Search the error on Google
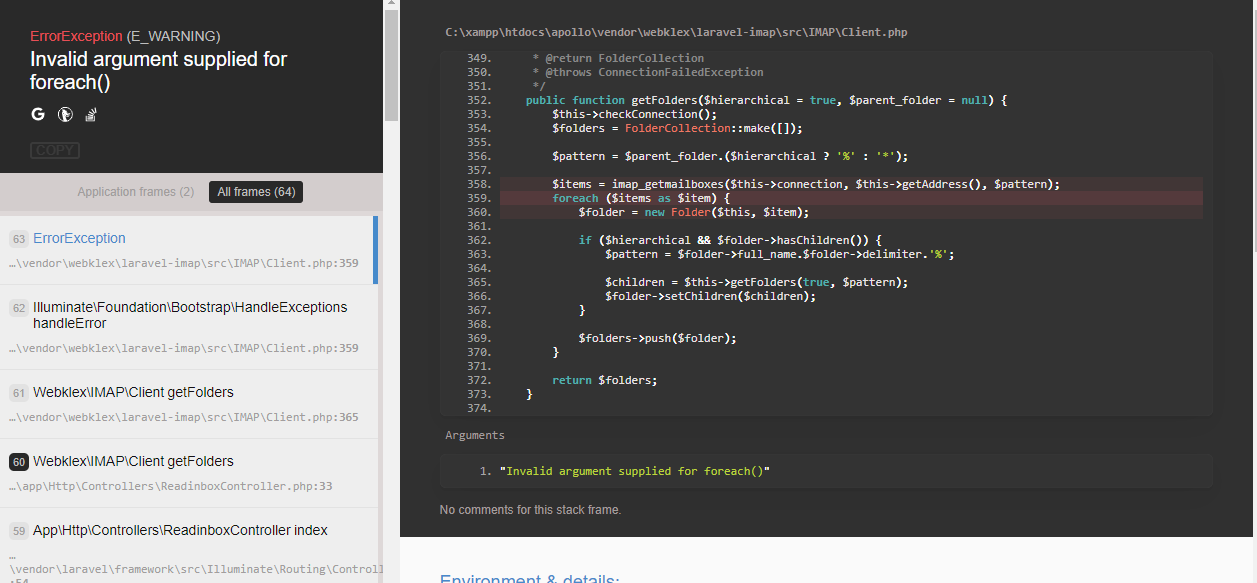Screen dimensions: 1257x583 click(x=37, y=114)
